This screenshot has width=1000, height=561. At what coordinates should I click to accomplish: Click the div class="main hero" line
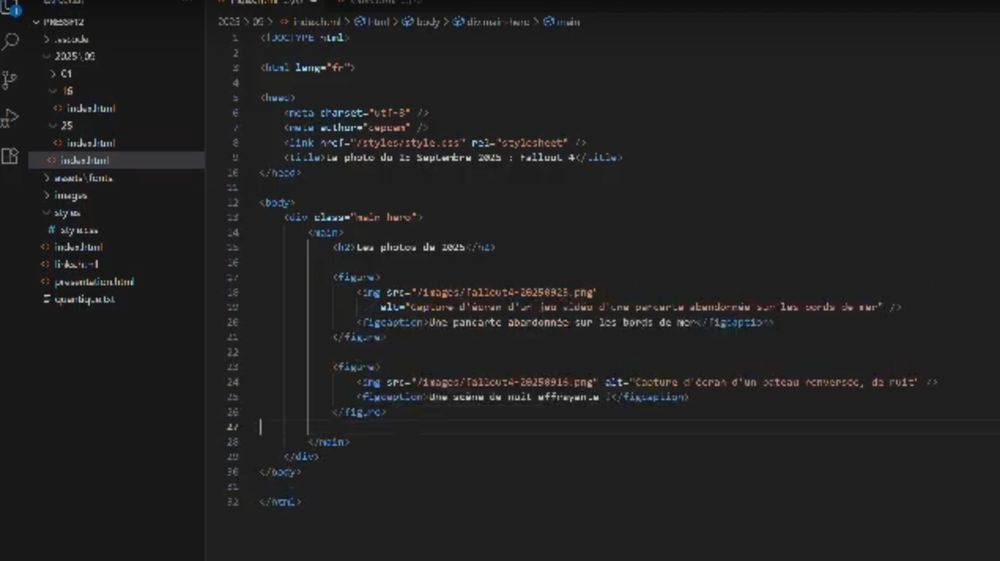pyautogui.click(x=353, y=217)
